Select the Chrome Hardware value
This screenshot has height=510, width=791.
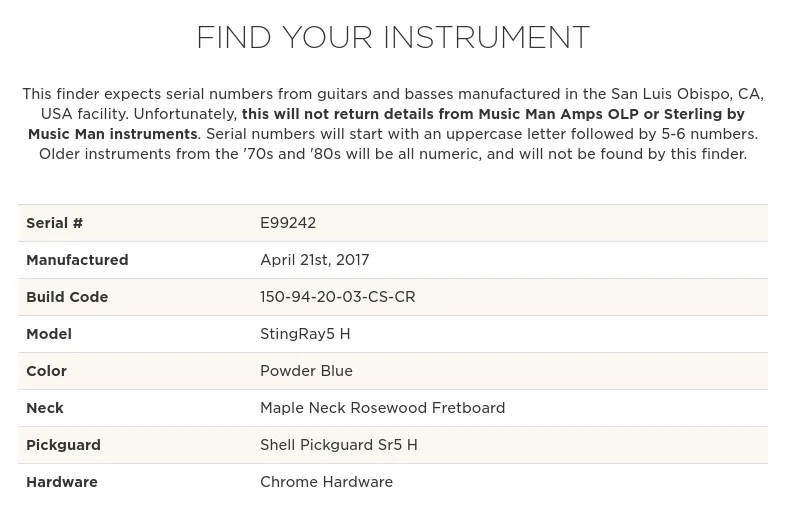click(x=326, y=482)
